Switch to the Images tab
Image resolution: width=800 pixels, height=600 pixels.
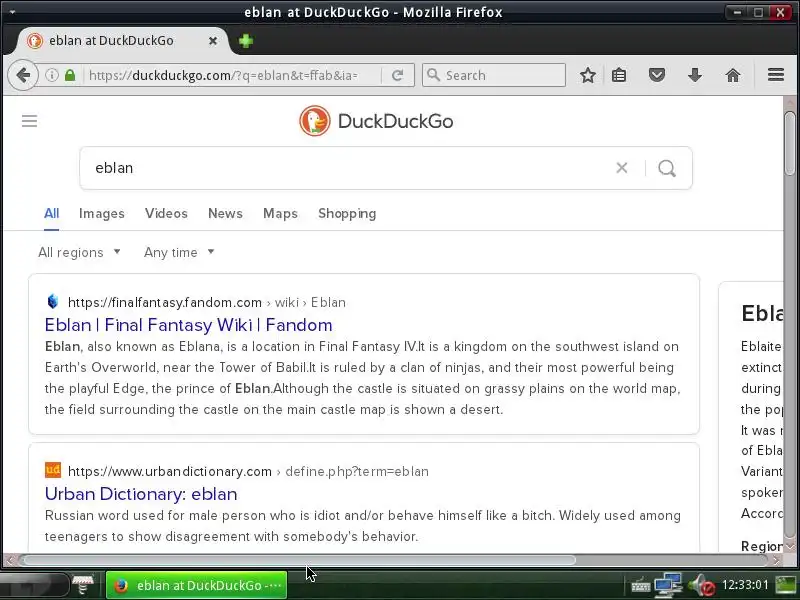point(102,213)
